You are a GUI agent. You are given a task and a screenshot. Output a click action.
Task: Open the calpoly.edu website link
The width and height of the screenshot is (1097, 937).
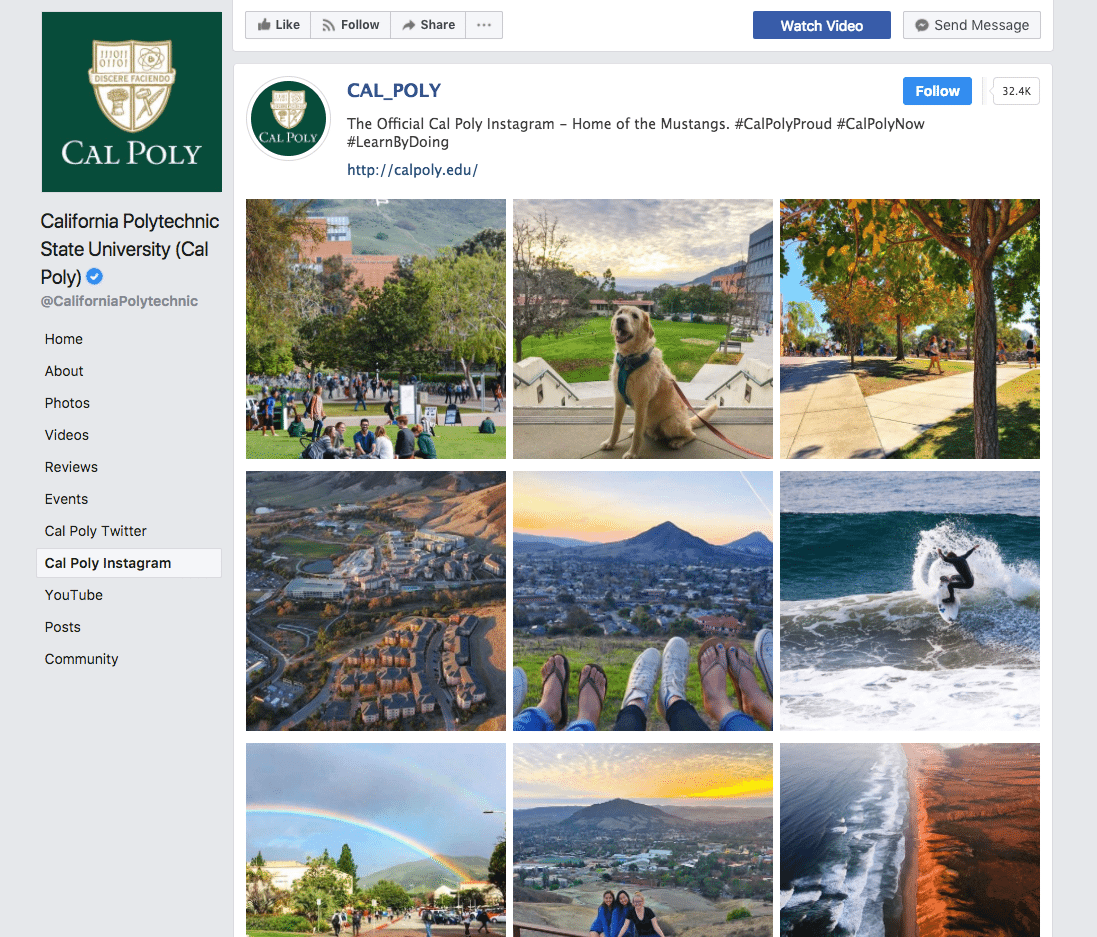coord(412,169)
